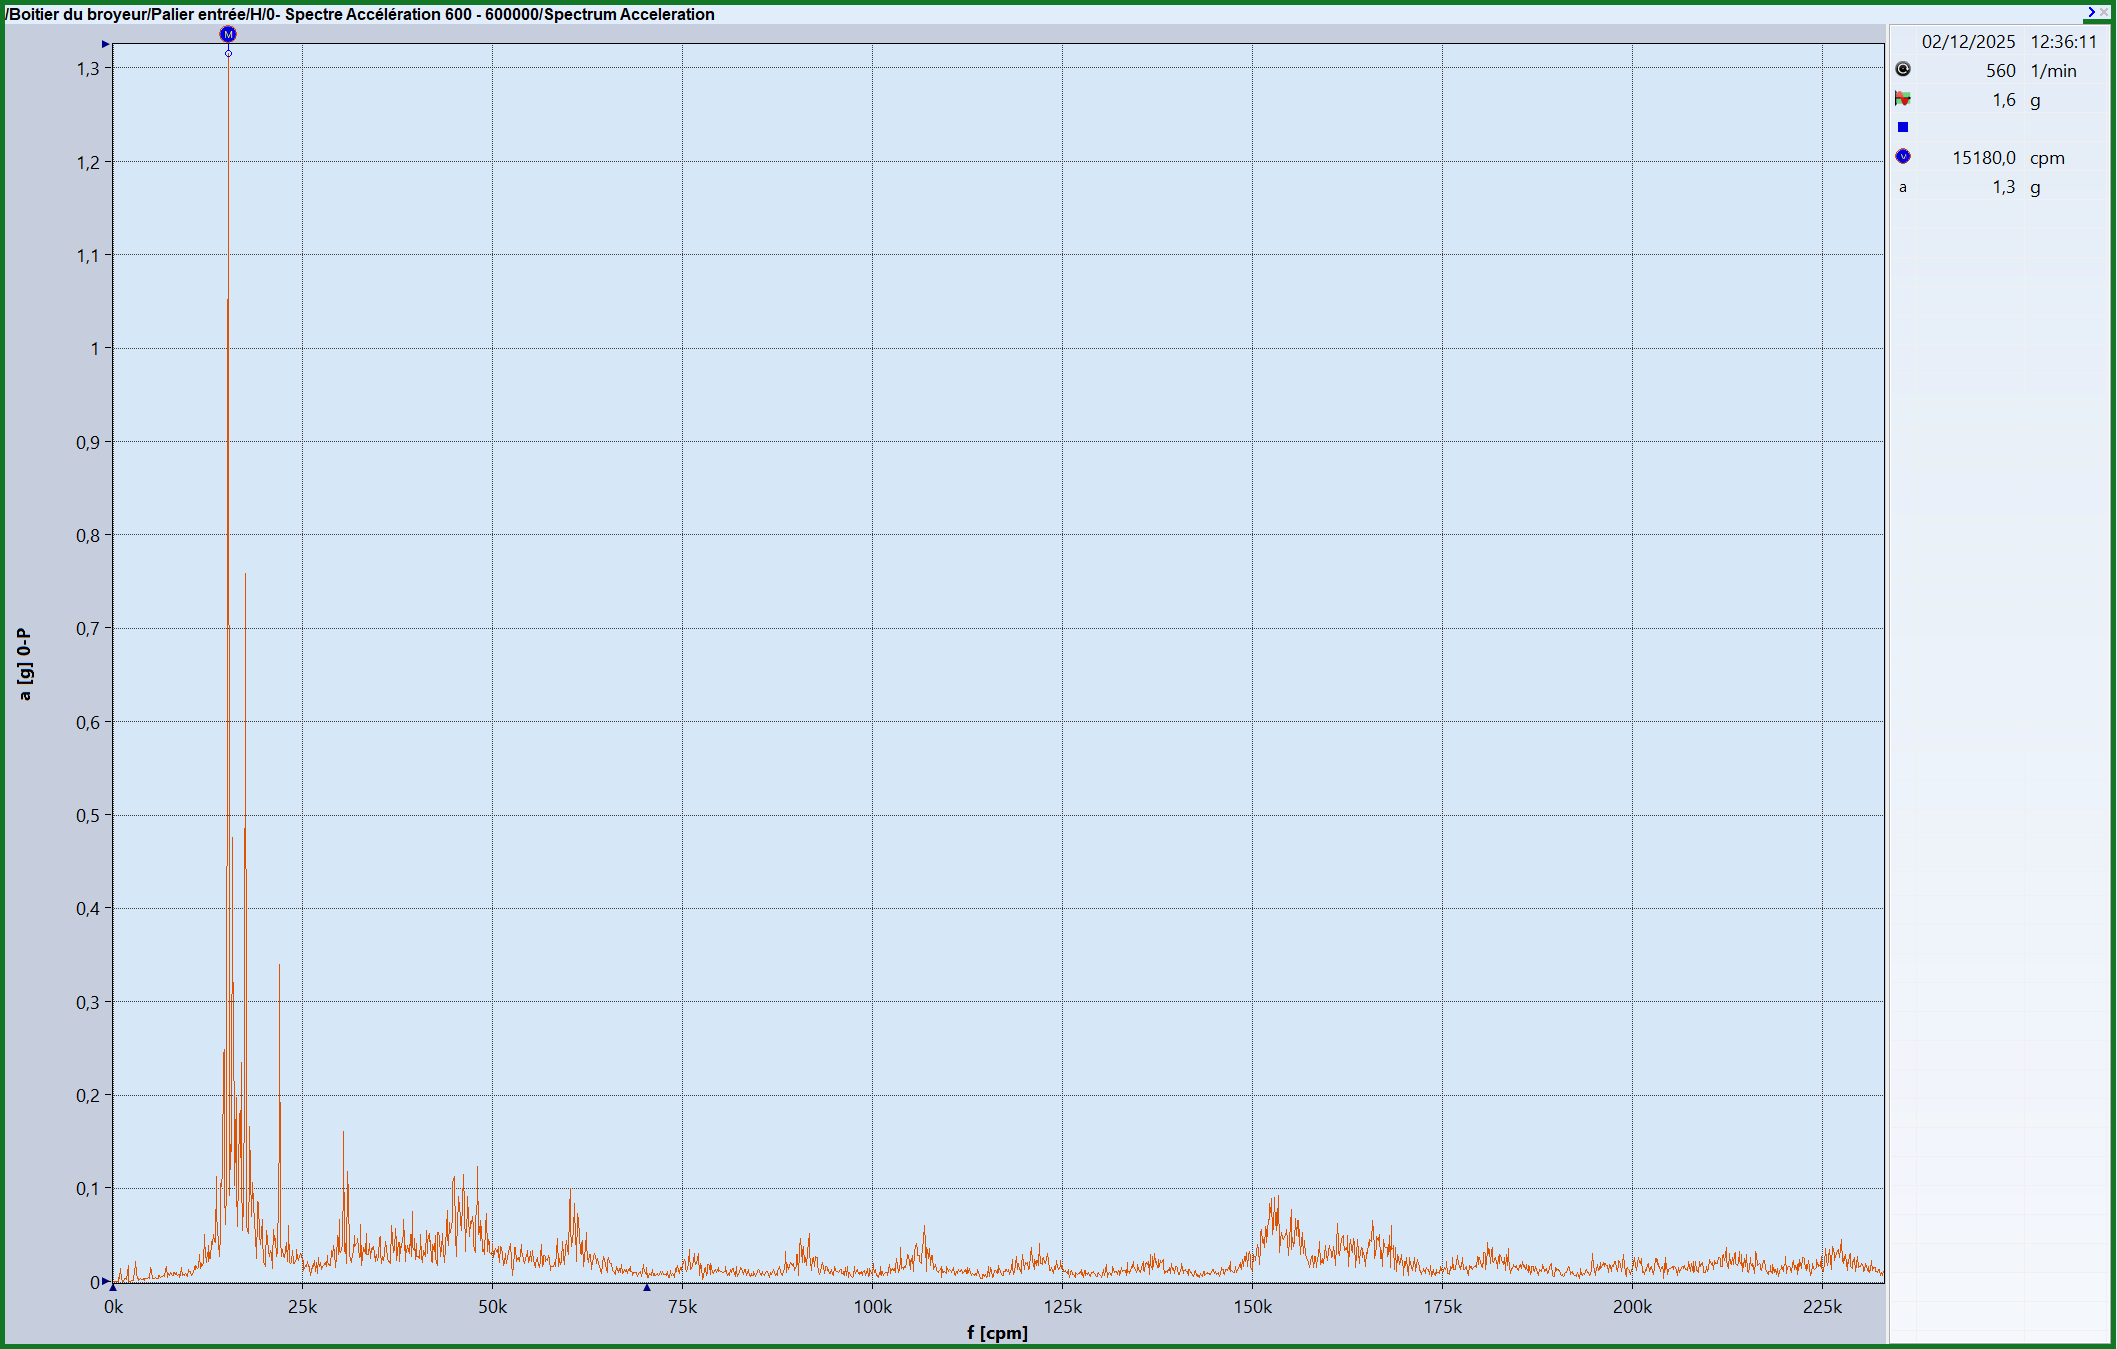
Task: Click the blue cursor frequency icon in info panel
Action: pos(1903,156)
